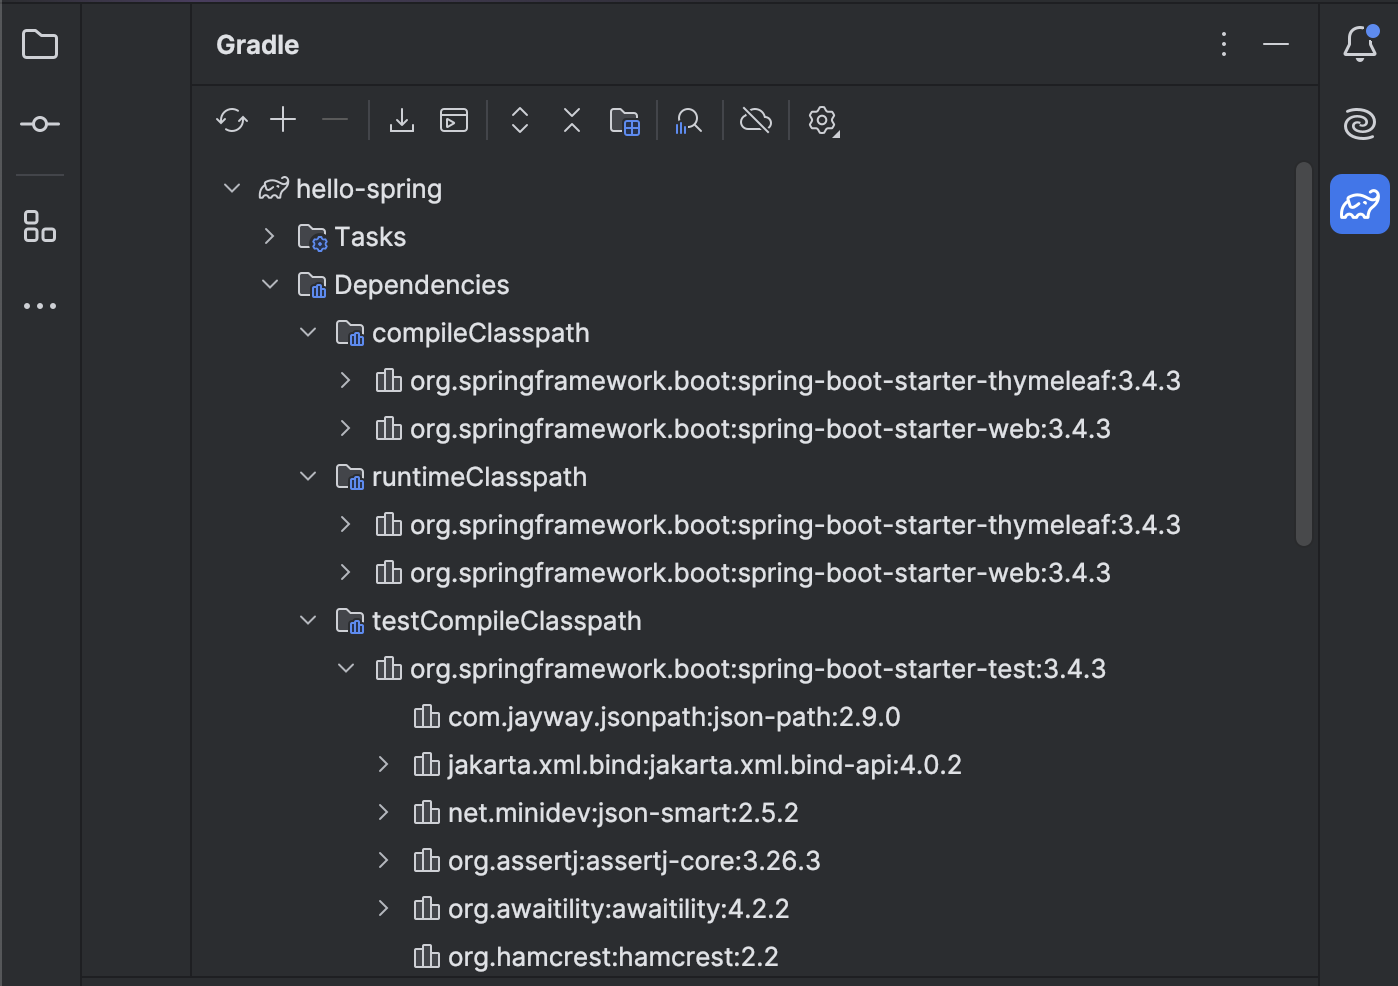Select the compileClasspath label

[x=481, y=333]
